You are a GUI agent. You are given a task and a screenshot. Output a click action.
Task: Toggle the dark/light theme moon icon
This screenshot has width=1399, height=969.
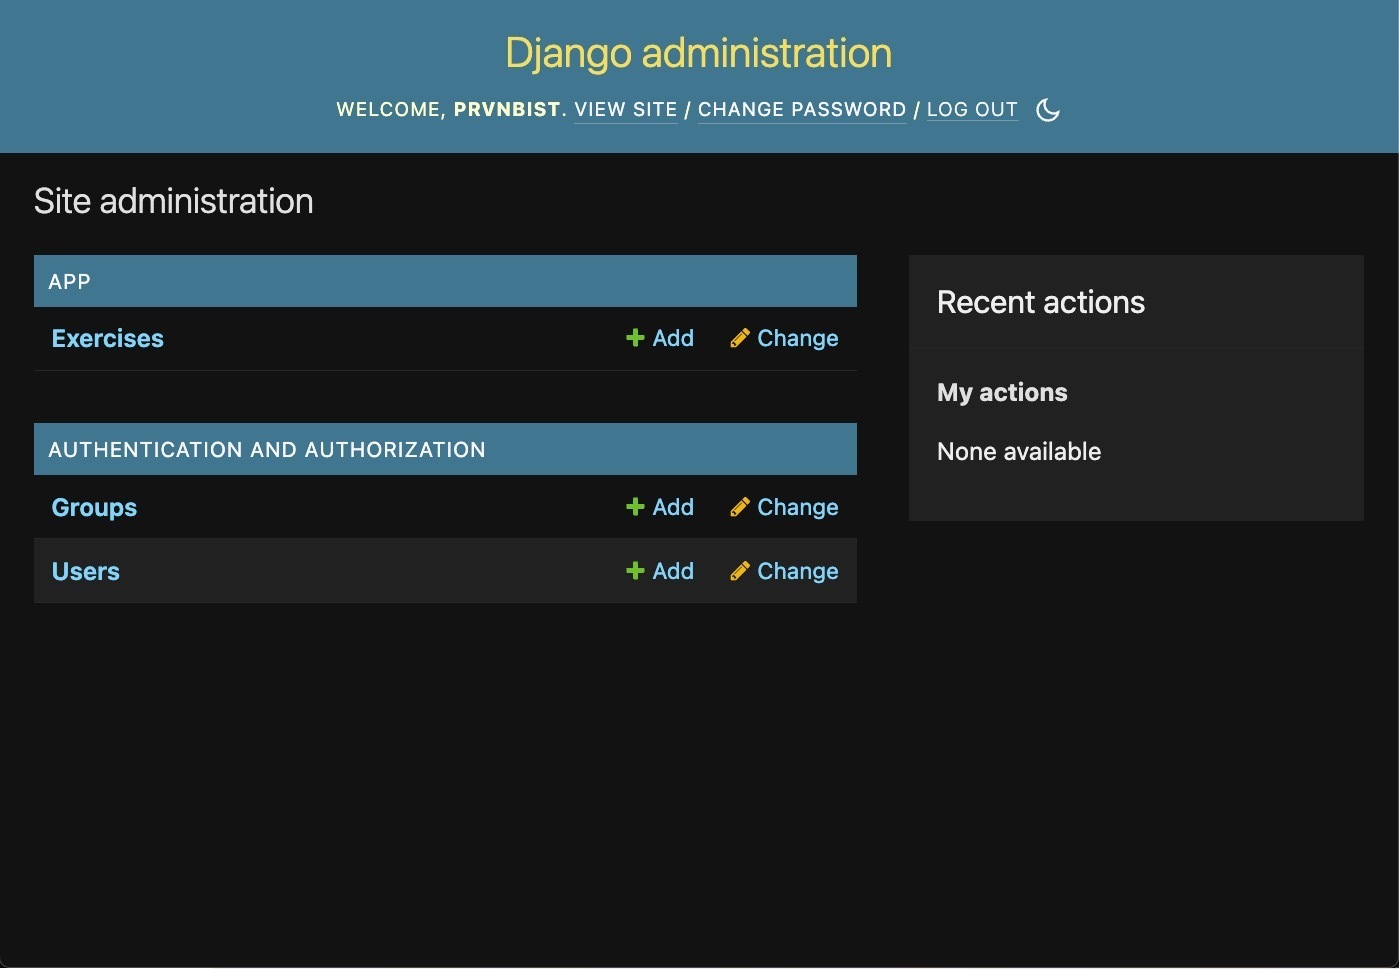point(1048,110)
